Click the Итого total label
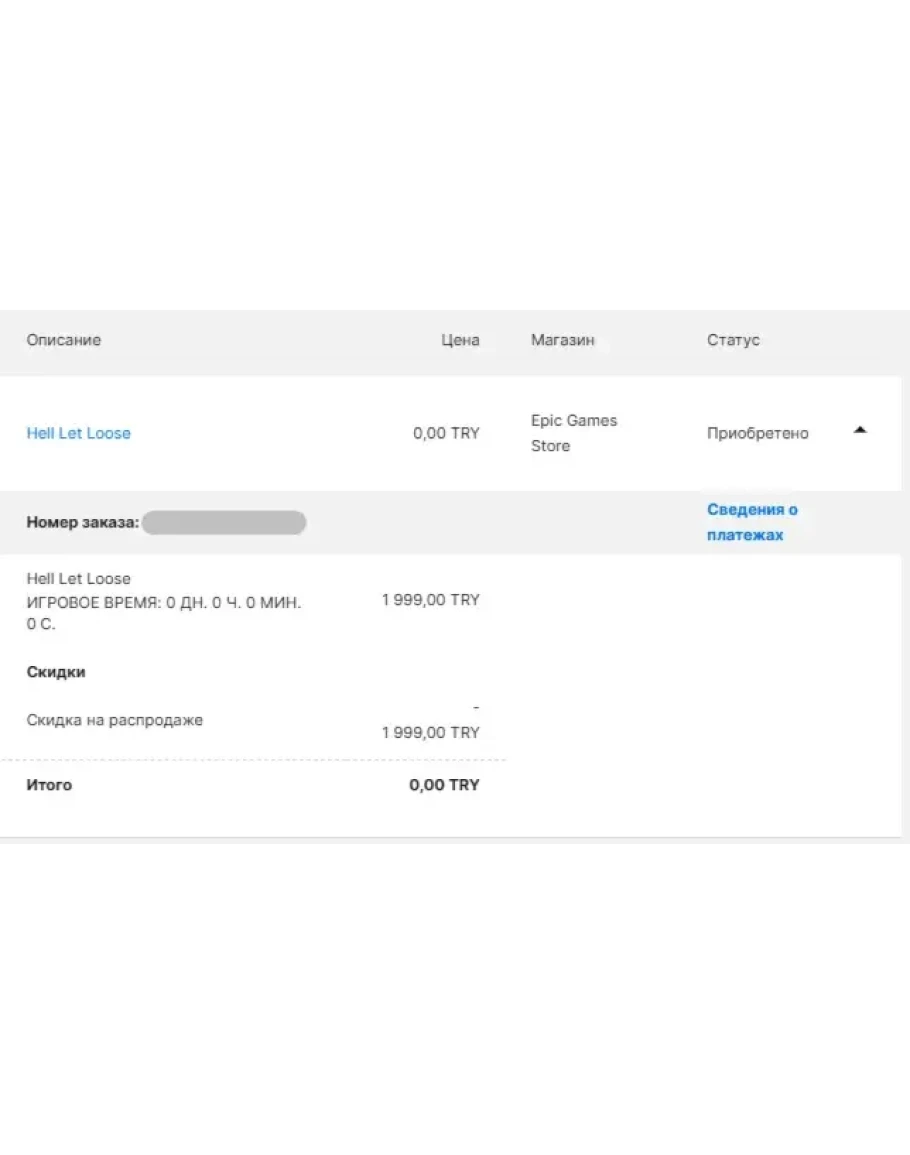Screen dimensions: 910x1155 49,785
